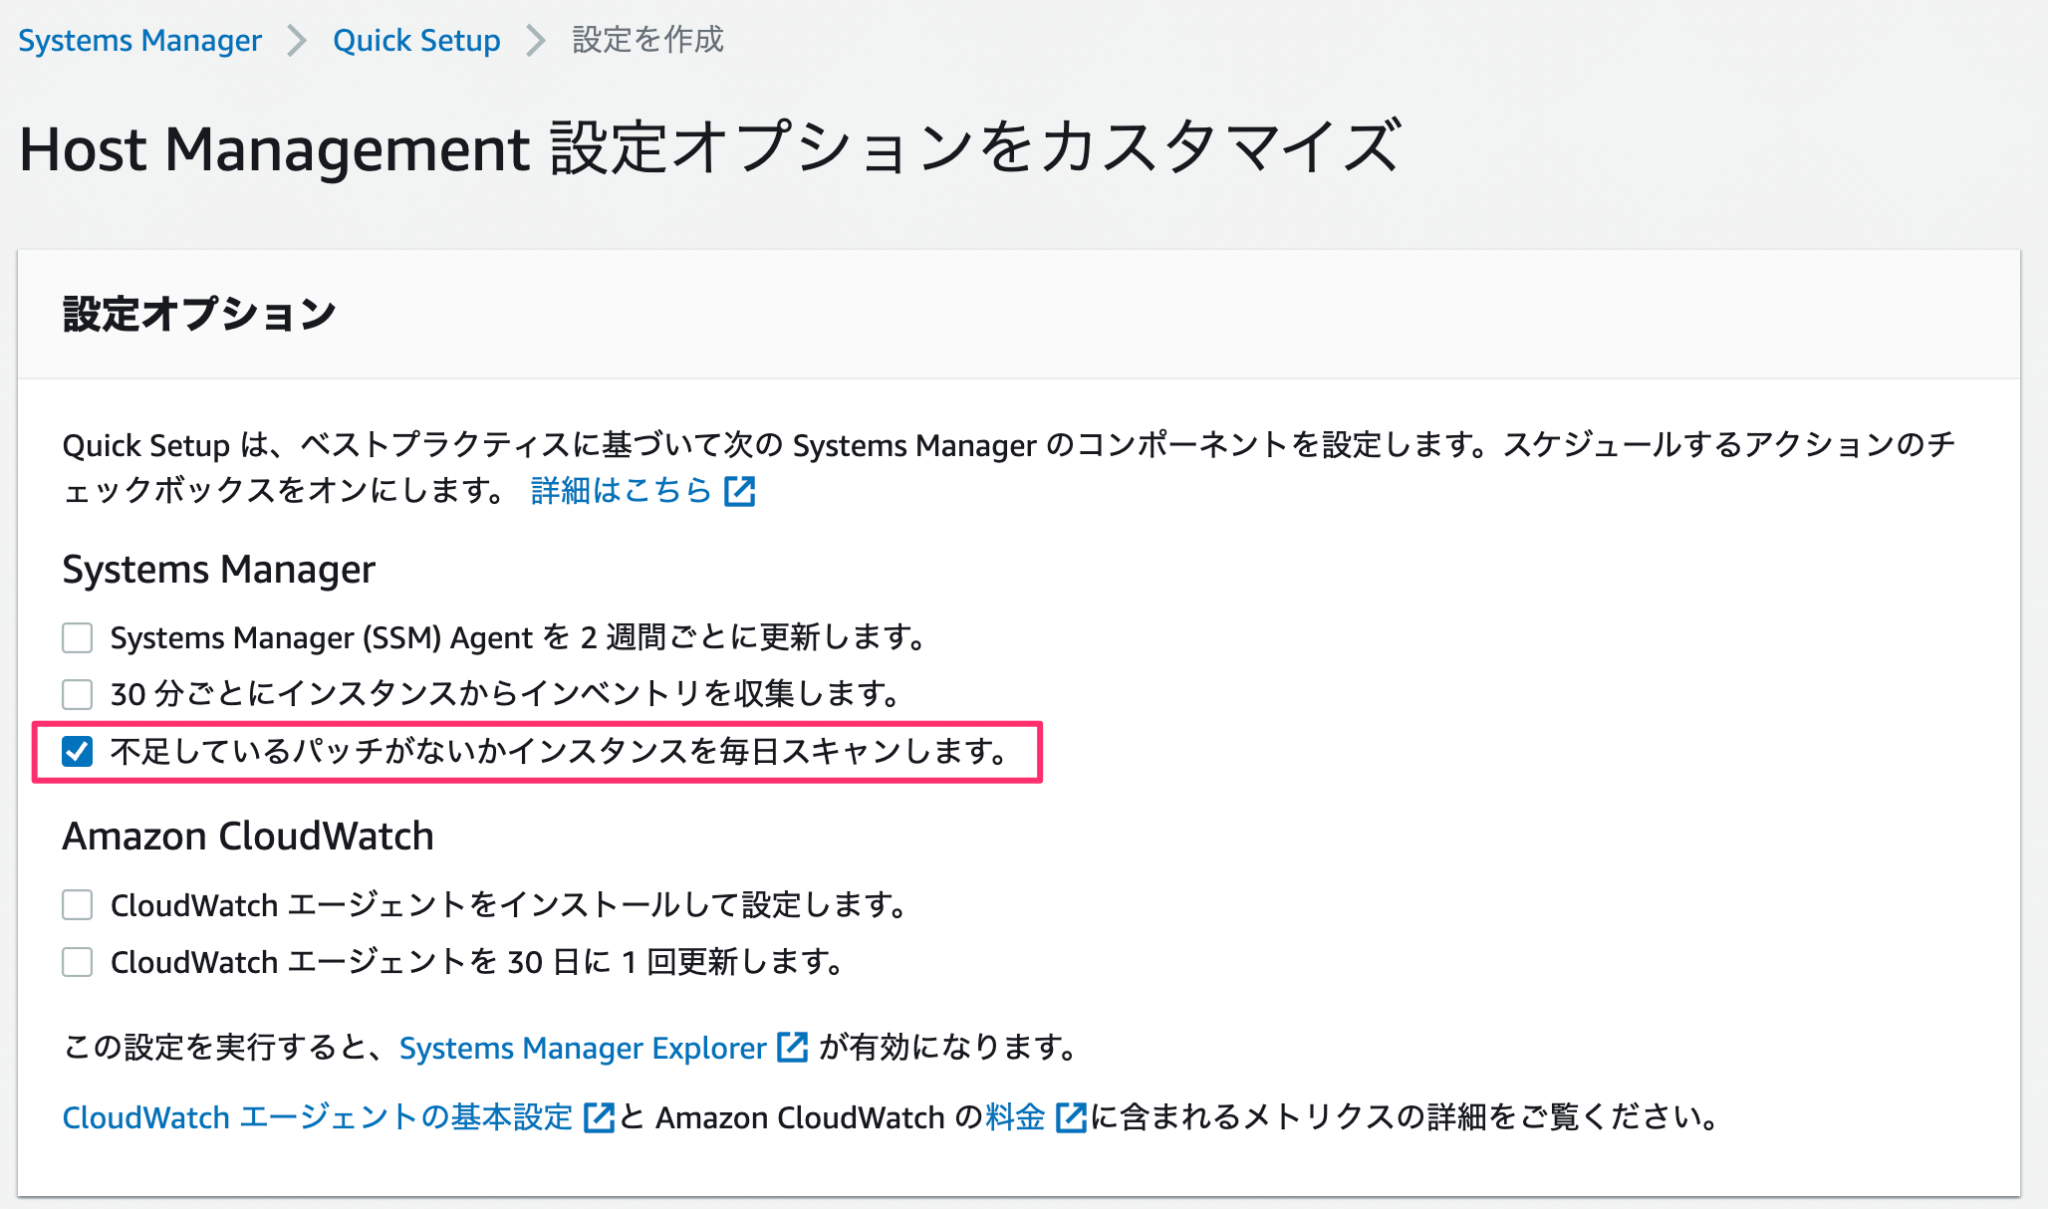This screenshot has width=2048, height=1209.
Task: Enable CloudWatch agent install checkbox
Action: (76, 905)
